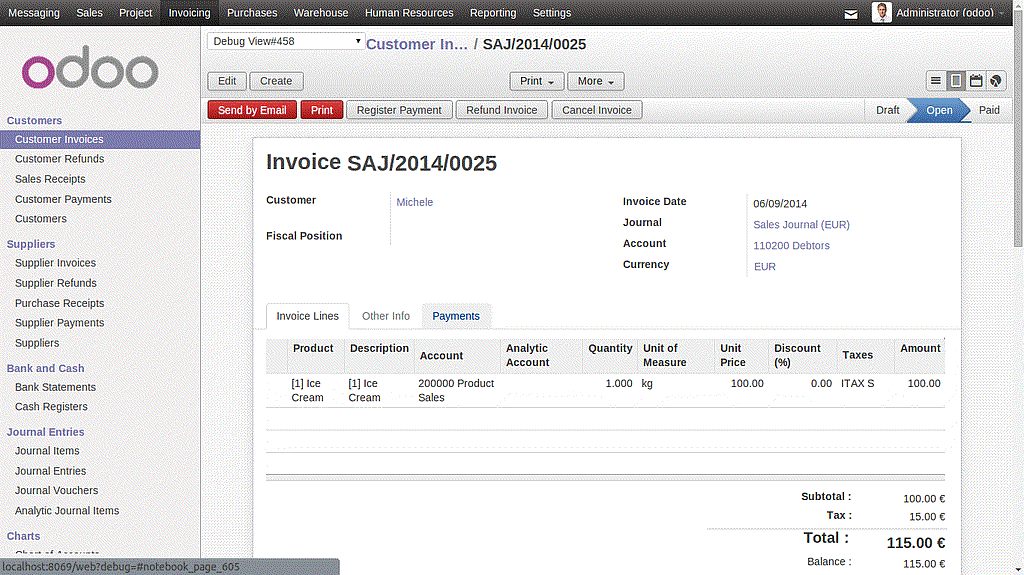Open the mail envelope icon in top bar

(x=851, y=14)
